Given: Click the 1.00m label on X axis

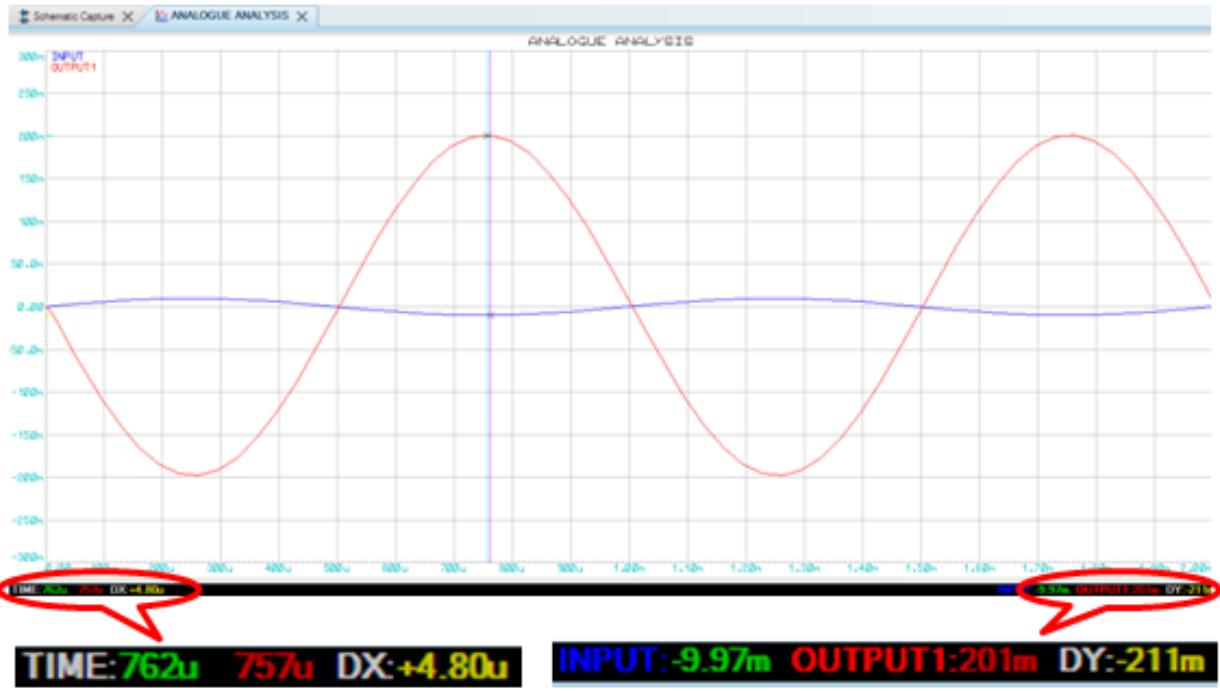Looking at the screenshot, I should point(630,567).
